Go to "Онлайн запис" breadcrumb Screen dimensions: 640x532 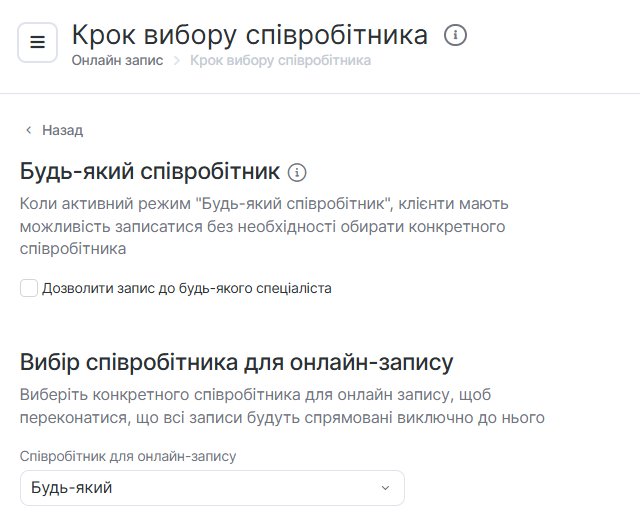click(x=118, y=60)
